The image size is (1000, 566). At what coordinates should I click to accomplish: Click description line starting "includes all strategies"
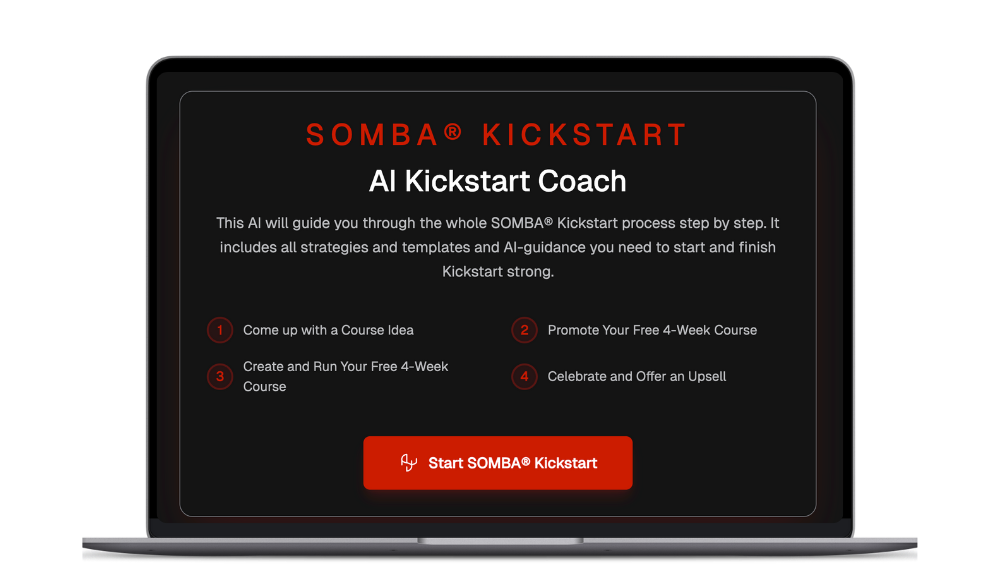pyautogui.click(x=497, y=247)
